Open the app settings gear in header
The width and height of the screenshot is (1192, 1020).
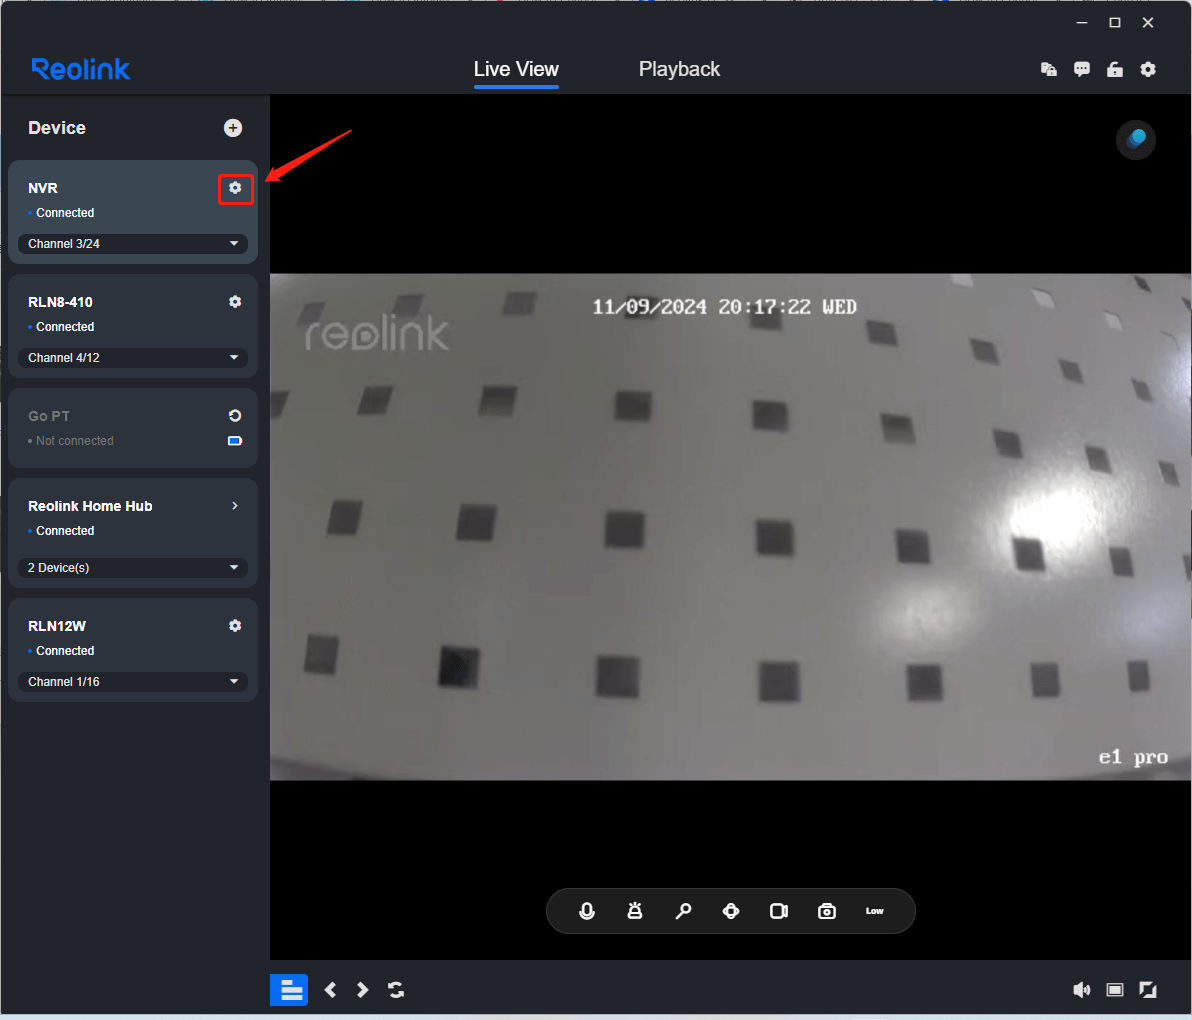[x=1148, y=70]
